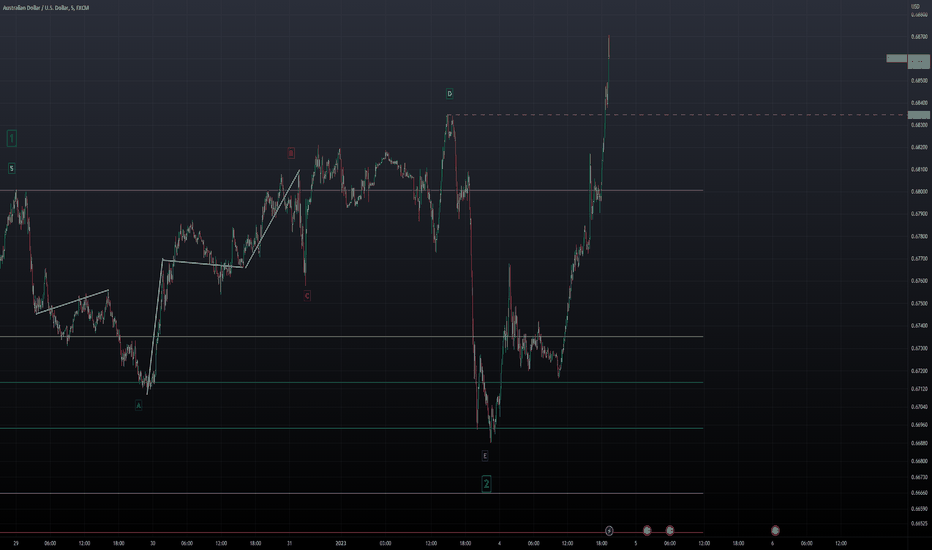Click the USD currency label above the price axis
Viewport: 932px width, 550px height.
[916, 7]
